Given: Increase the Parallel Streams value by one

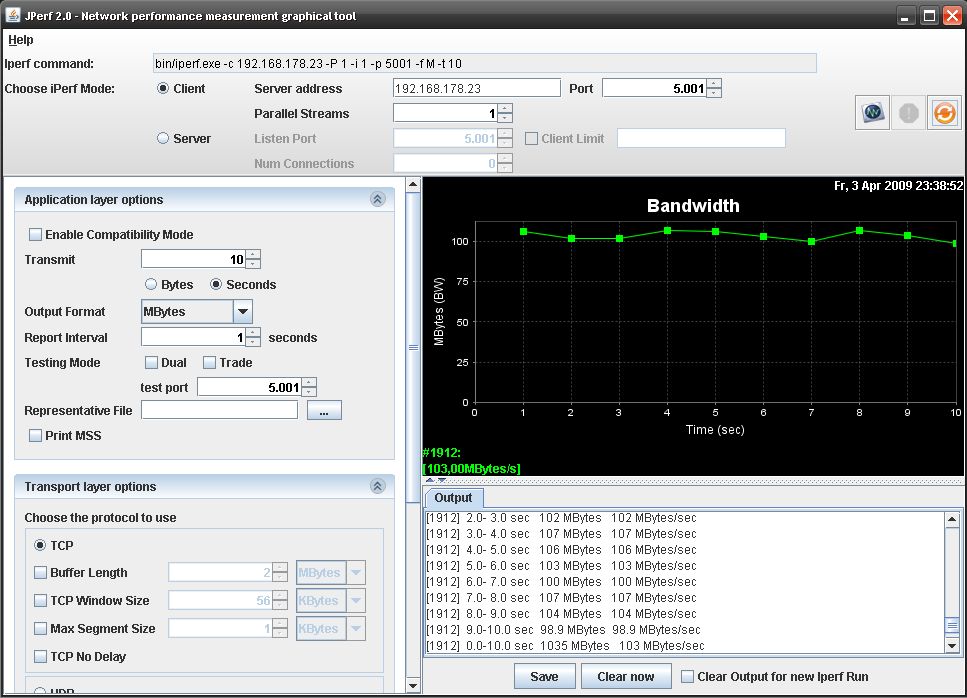Looking at the screenshot, I should point(505,109).
